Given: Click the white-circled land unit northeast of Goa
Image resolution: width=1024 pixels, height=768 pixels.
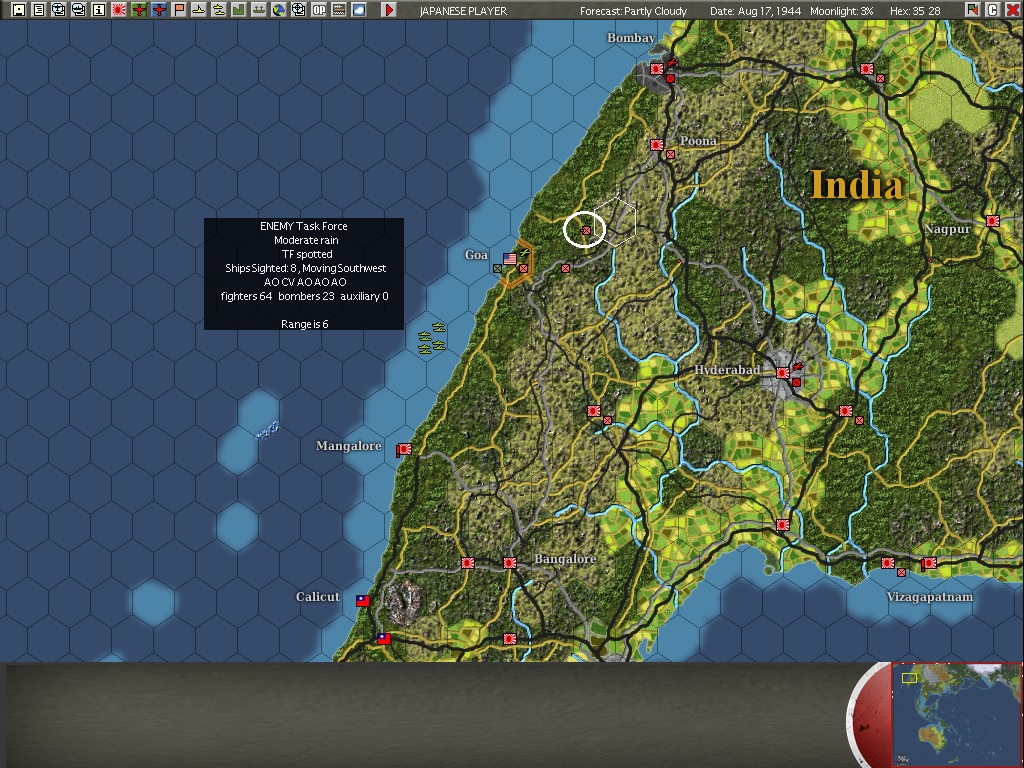Looking at the screenshot, I should coord(586,231).
